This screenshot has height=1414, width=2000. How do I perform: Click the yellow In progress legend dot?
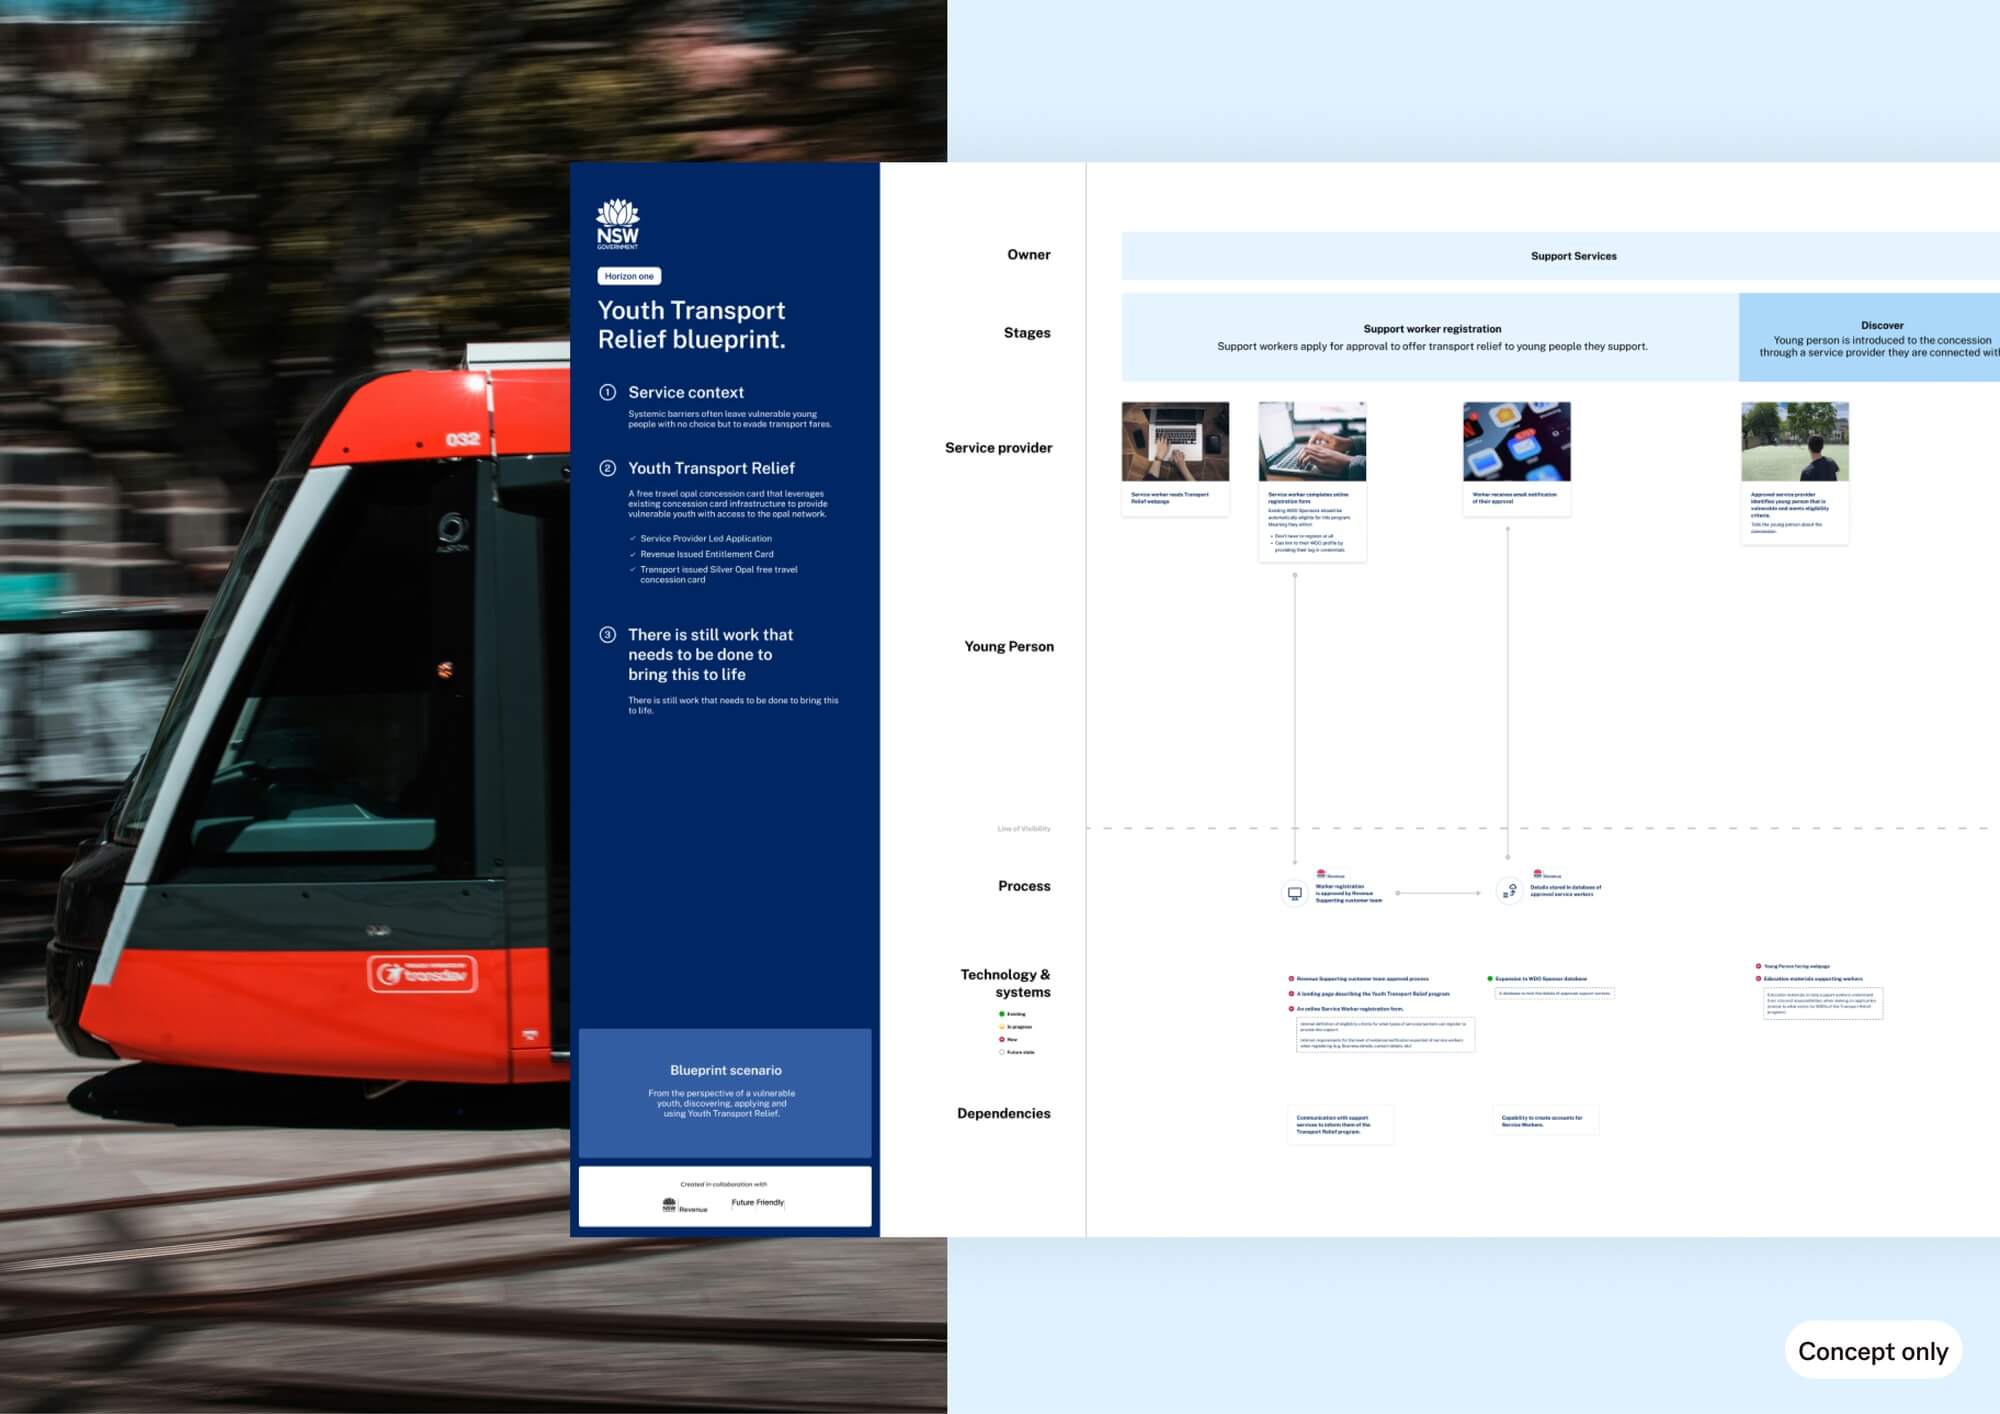(x=1001, y=1027)
